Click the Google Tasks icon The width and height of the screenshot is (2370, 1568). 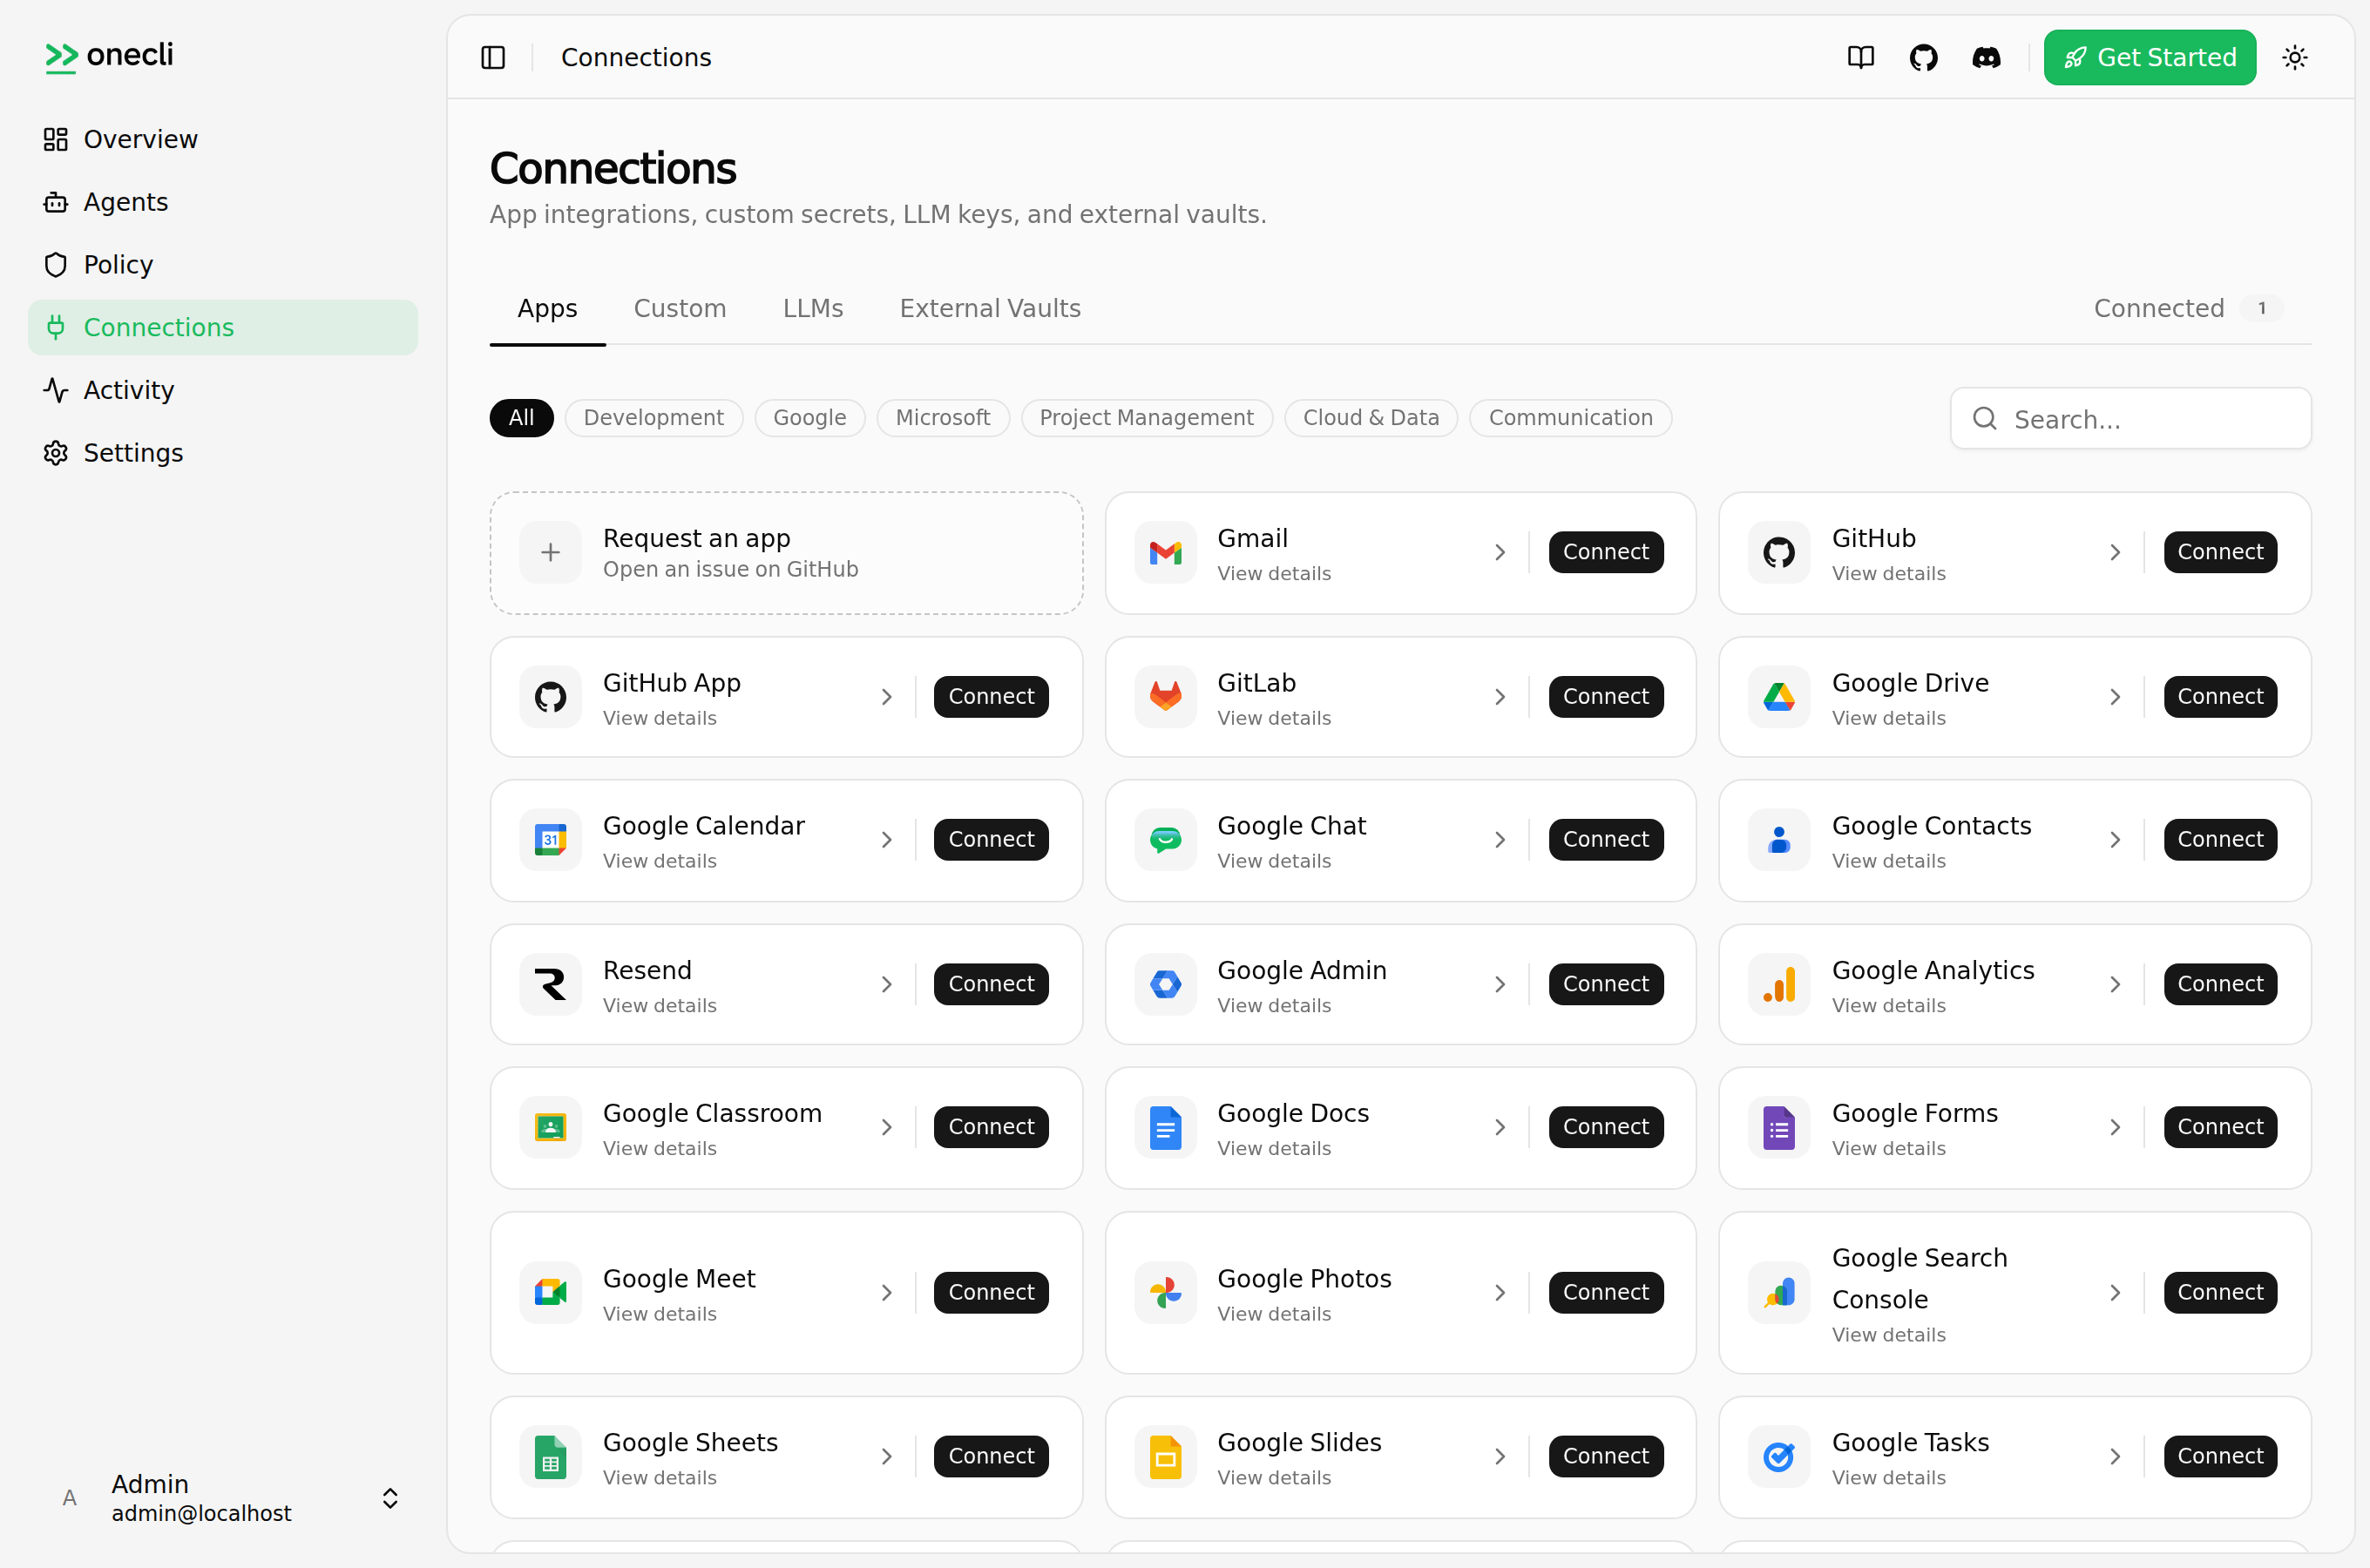1779,1456
